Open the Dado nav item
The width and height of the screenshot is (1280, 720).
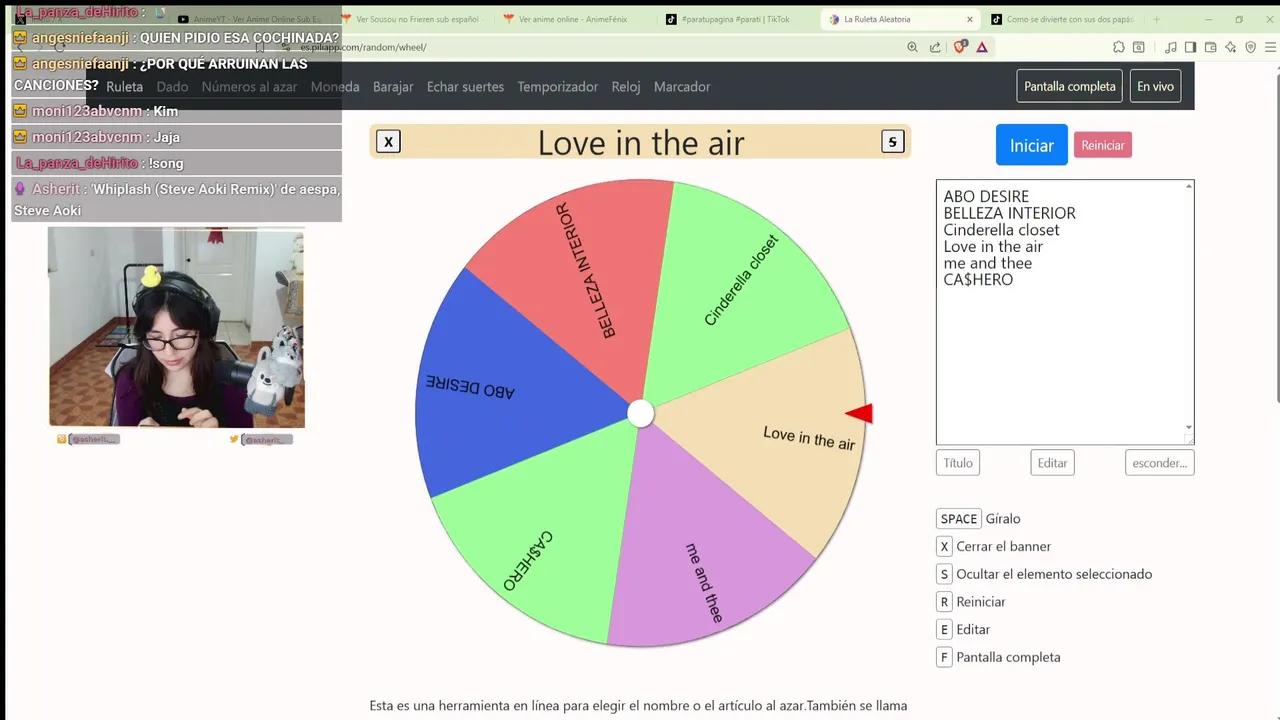[x=172, y=87]
